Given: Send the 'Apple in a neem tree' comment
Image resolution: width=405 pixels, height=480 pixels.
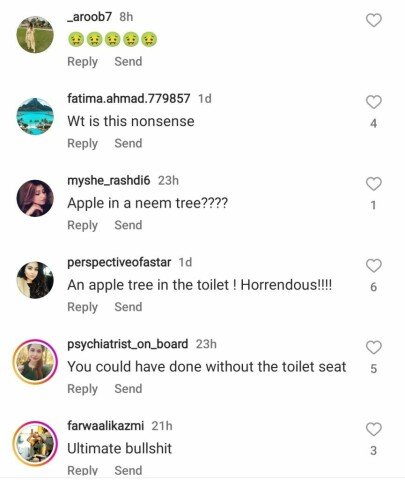Looking at the screenshot, I should coord(128,225).
